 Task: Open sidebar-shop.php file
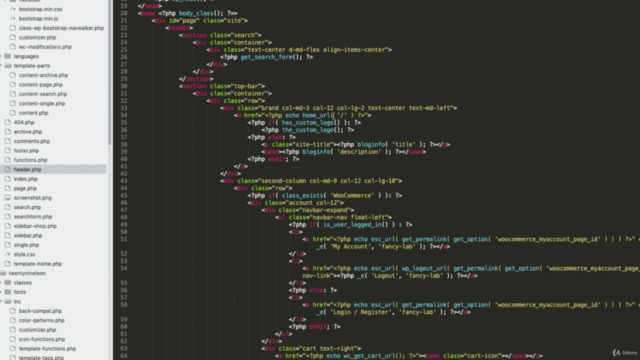[35, 226]
